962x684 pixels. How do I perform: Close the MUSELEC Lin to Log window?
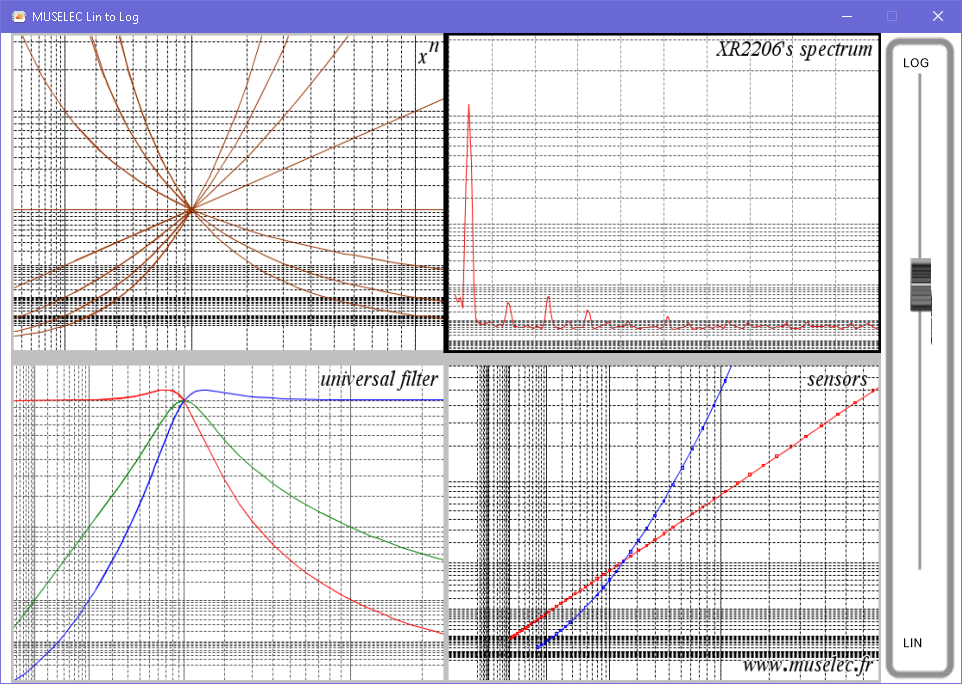(x=937, y=17)
